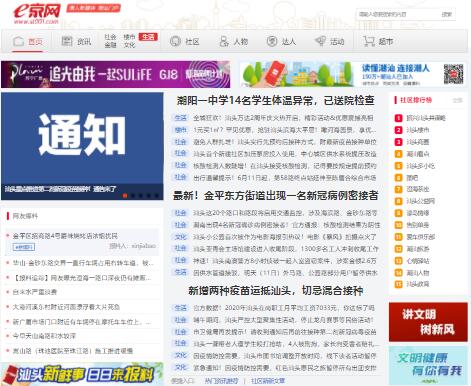
Task: Open the 活动 activities menu item
Action: pyautogui.click(x=337, y=42)
